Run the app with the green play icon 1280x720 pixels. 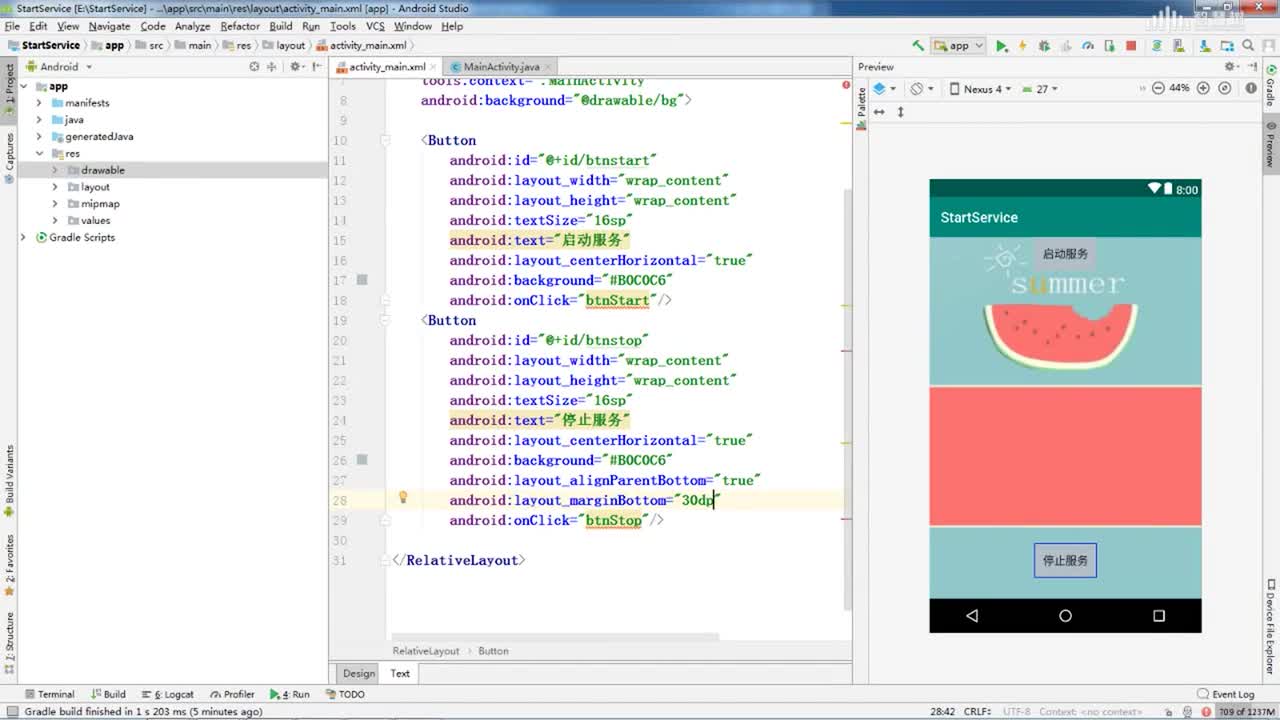click(1001, 45)
